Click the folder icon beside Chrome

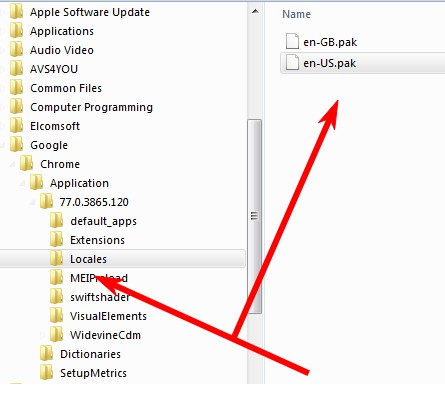tap(27, 164)
